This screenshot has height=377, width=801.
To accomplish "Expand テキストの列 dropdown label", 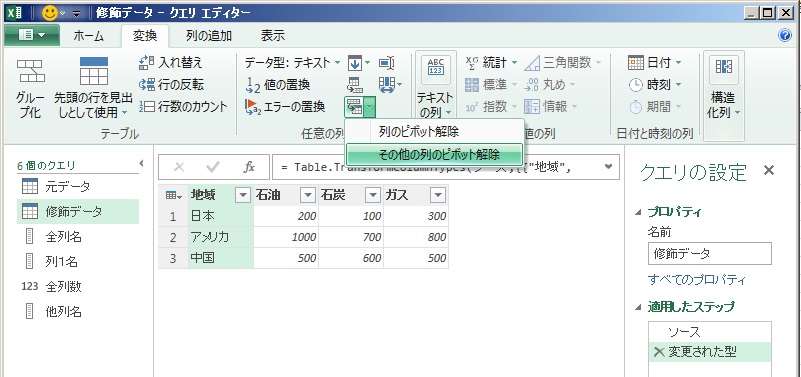I will click(x=435, y=105).
